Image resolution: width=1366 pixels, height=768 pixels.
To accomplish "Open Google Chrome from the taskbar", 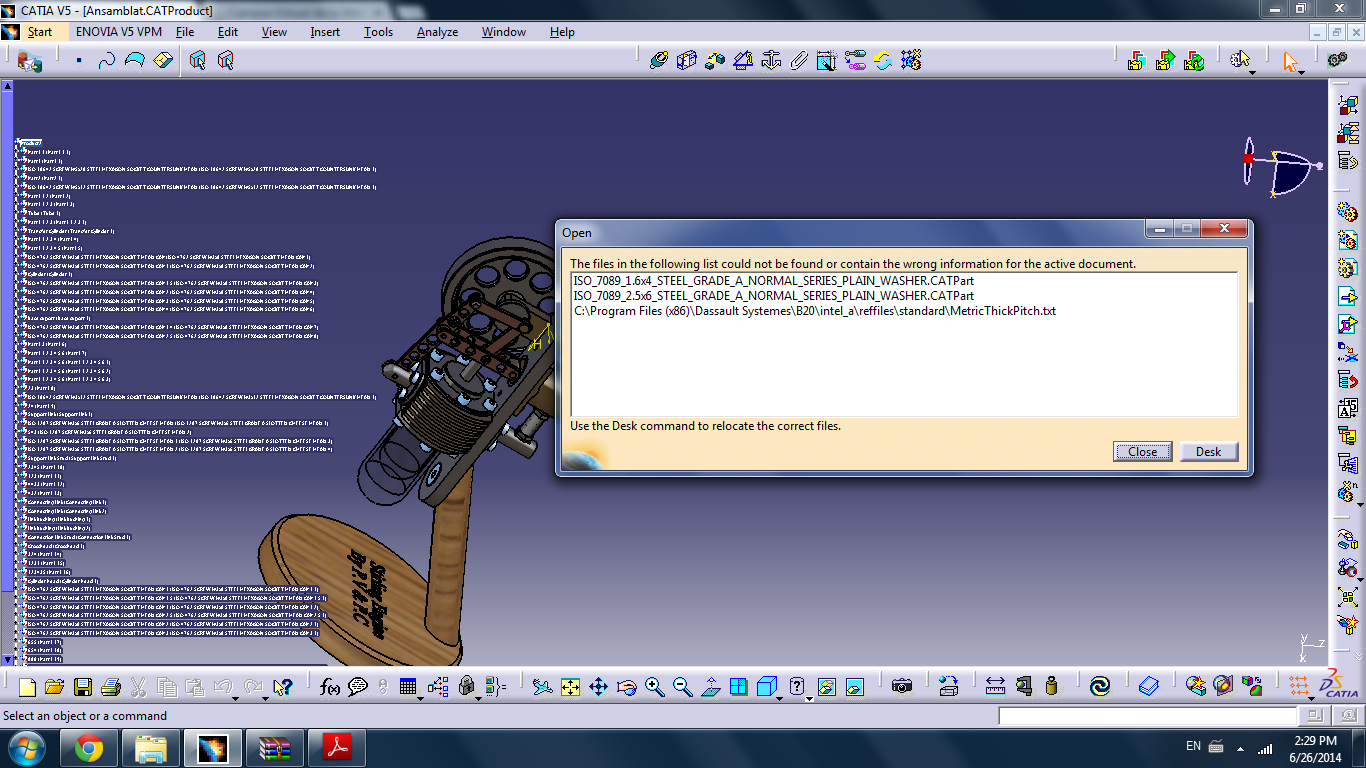I will click(x=89, y=748).
